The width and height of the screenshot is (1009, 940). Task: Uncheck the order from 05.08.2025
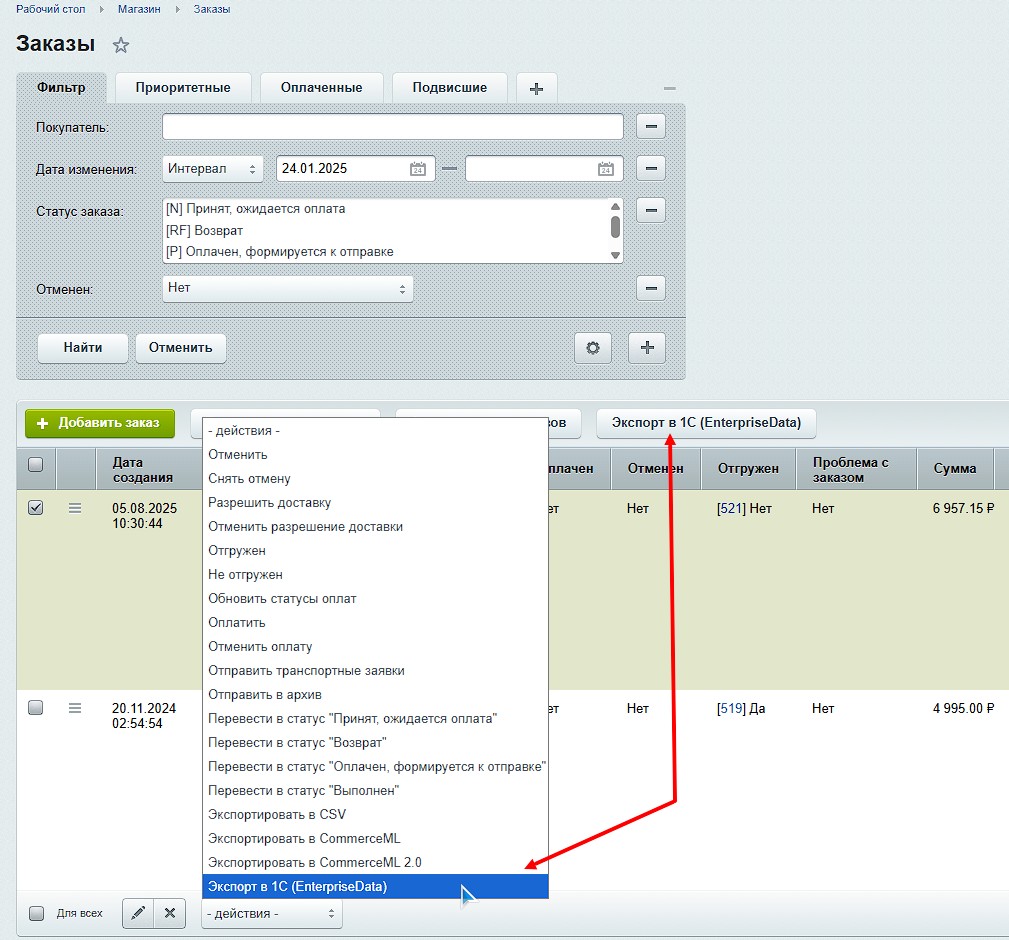point(36,508)
